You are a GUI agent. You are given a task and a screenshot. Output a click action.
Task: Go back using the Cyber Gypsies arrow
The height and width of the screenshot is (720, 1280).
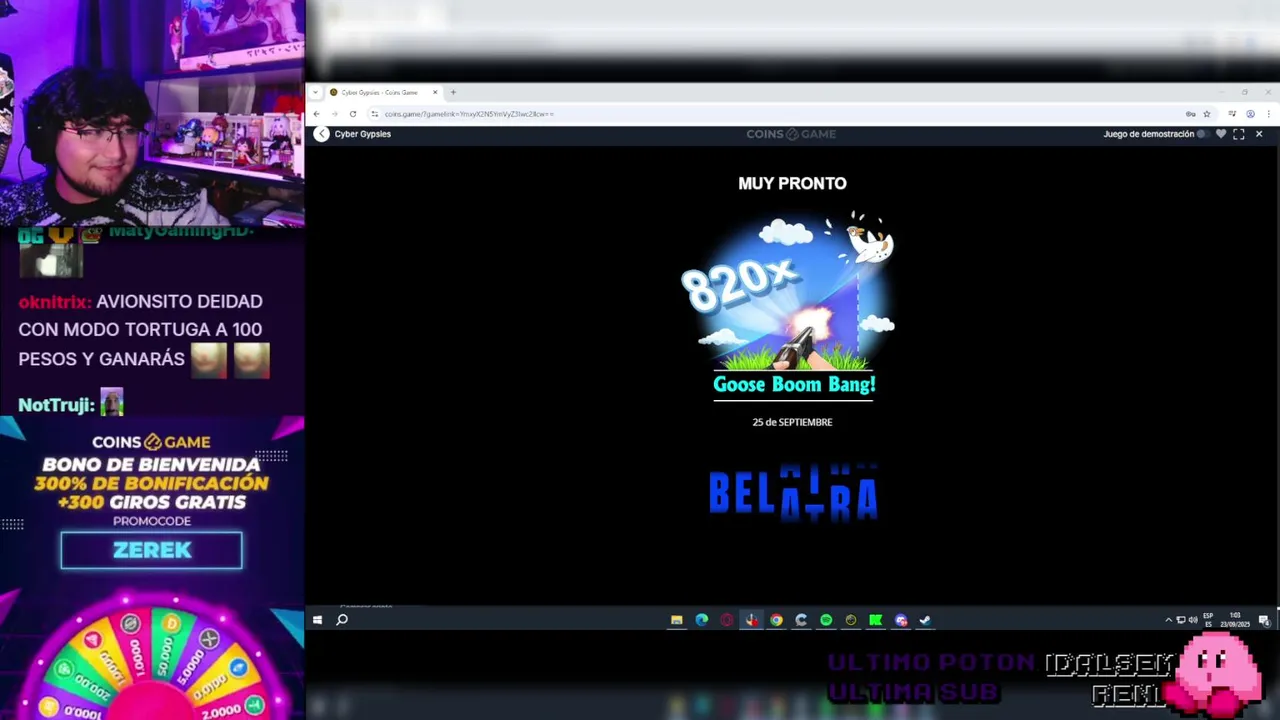321,134
